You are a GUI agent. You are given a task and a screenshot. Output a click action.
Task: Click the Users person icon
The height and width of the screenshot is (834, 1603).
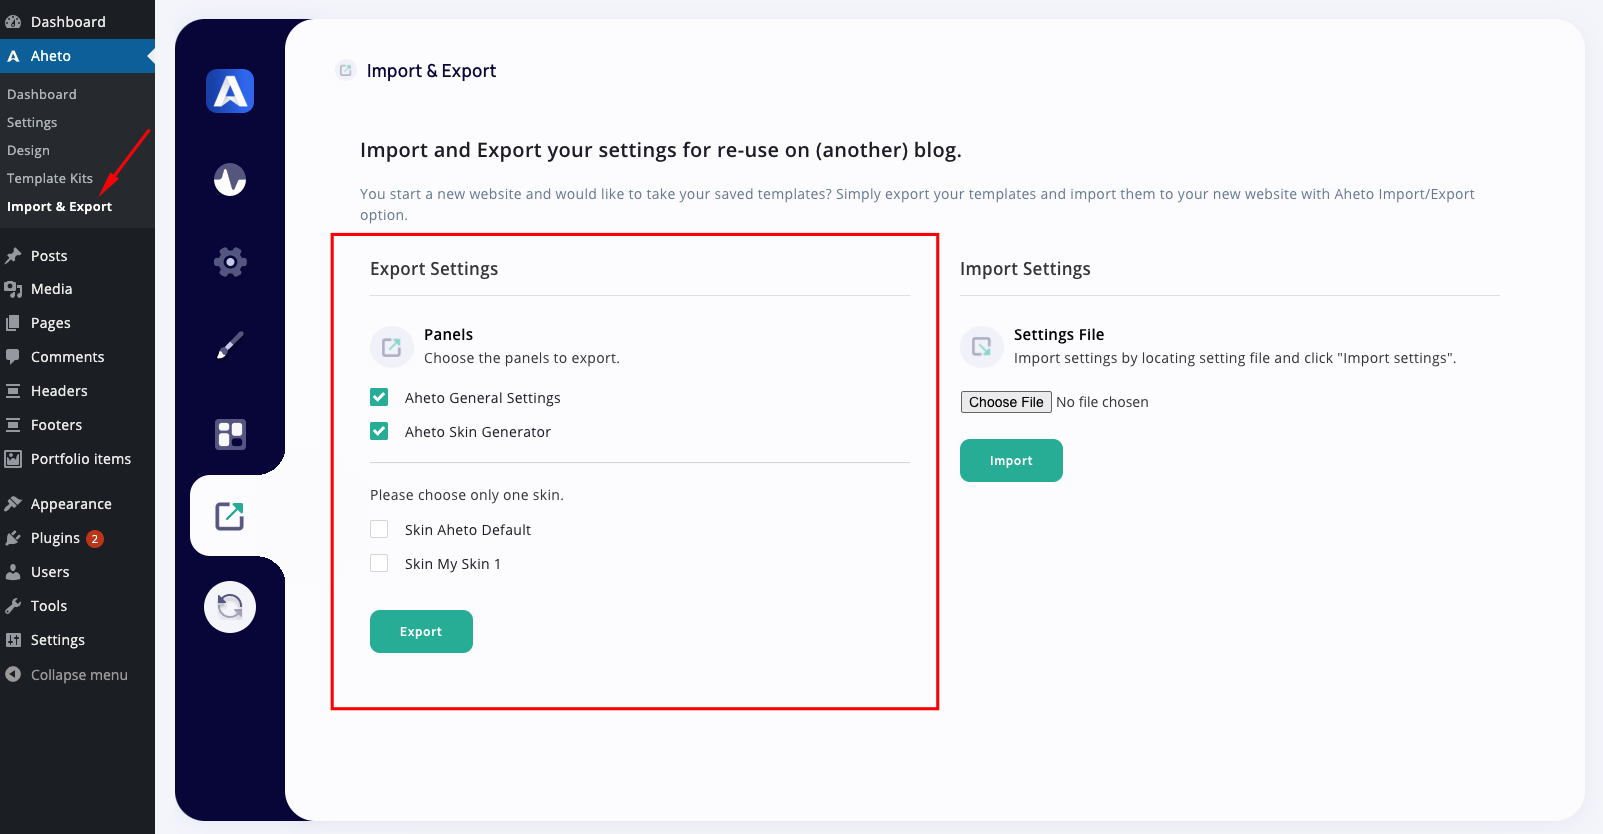click(13, 572)
